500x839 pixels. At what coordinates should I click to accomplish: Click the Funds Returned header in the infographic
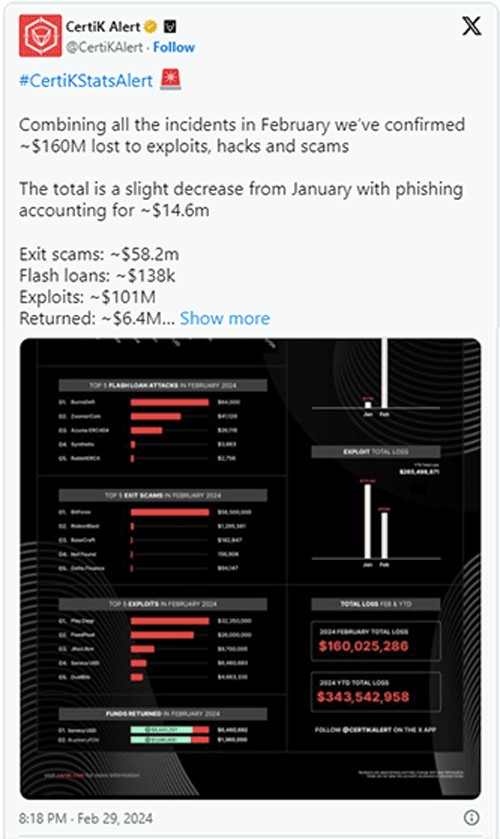click(163, 713)
